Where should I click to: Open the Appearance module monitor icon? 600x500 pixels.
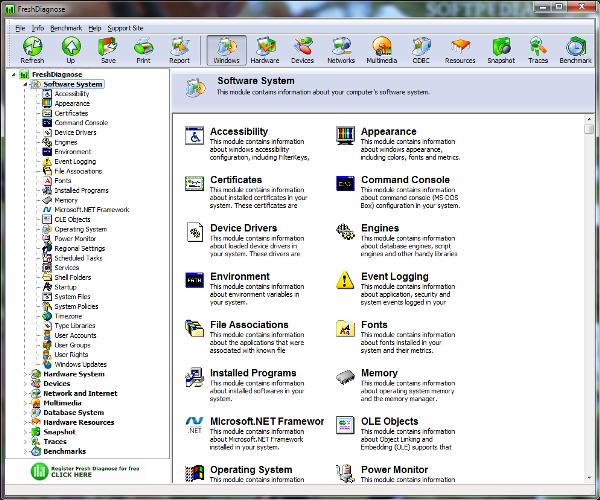click(x=345, y=135)
